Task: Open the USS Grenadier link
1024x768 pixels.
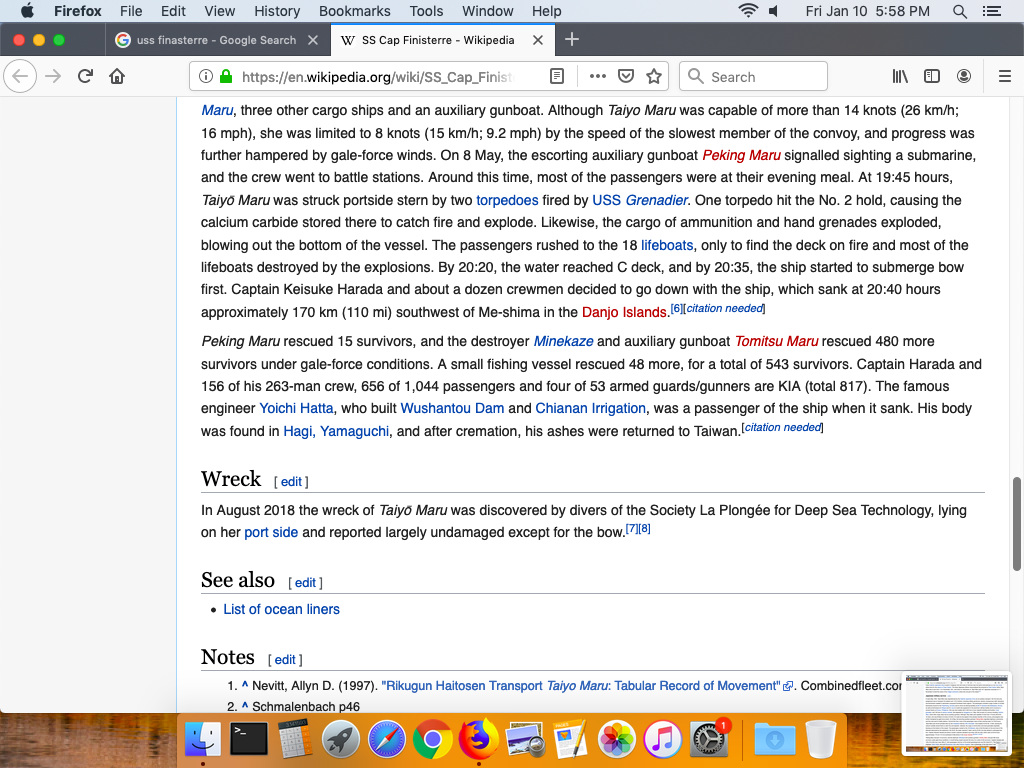Action: 640,200
